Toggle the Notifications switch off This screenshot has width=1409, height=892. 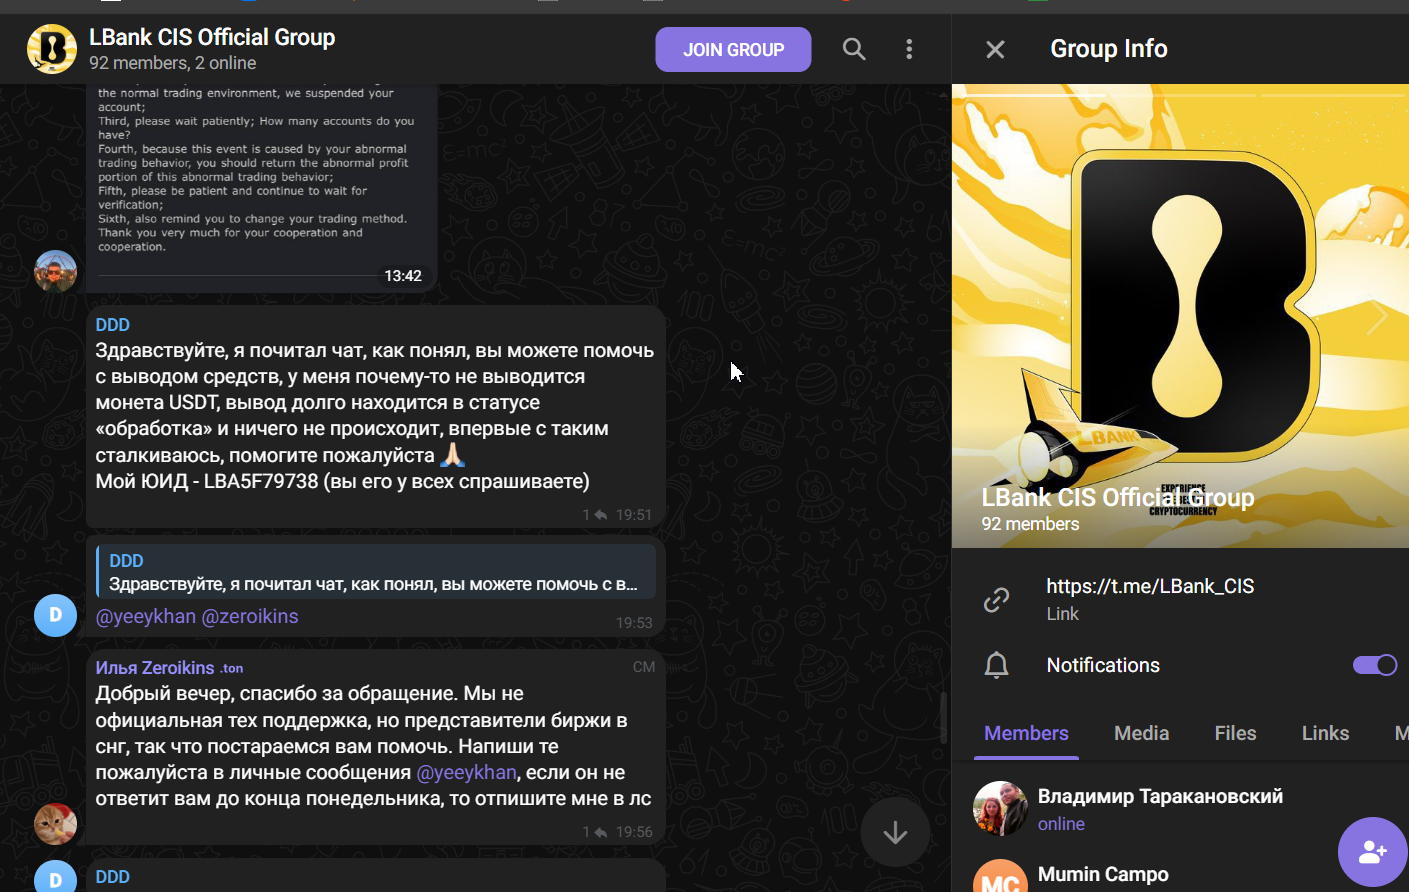click(1375, 665)
